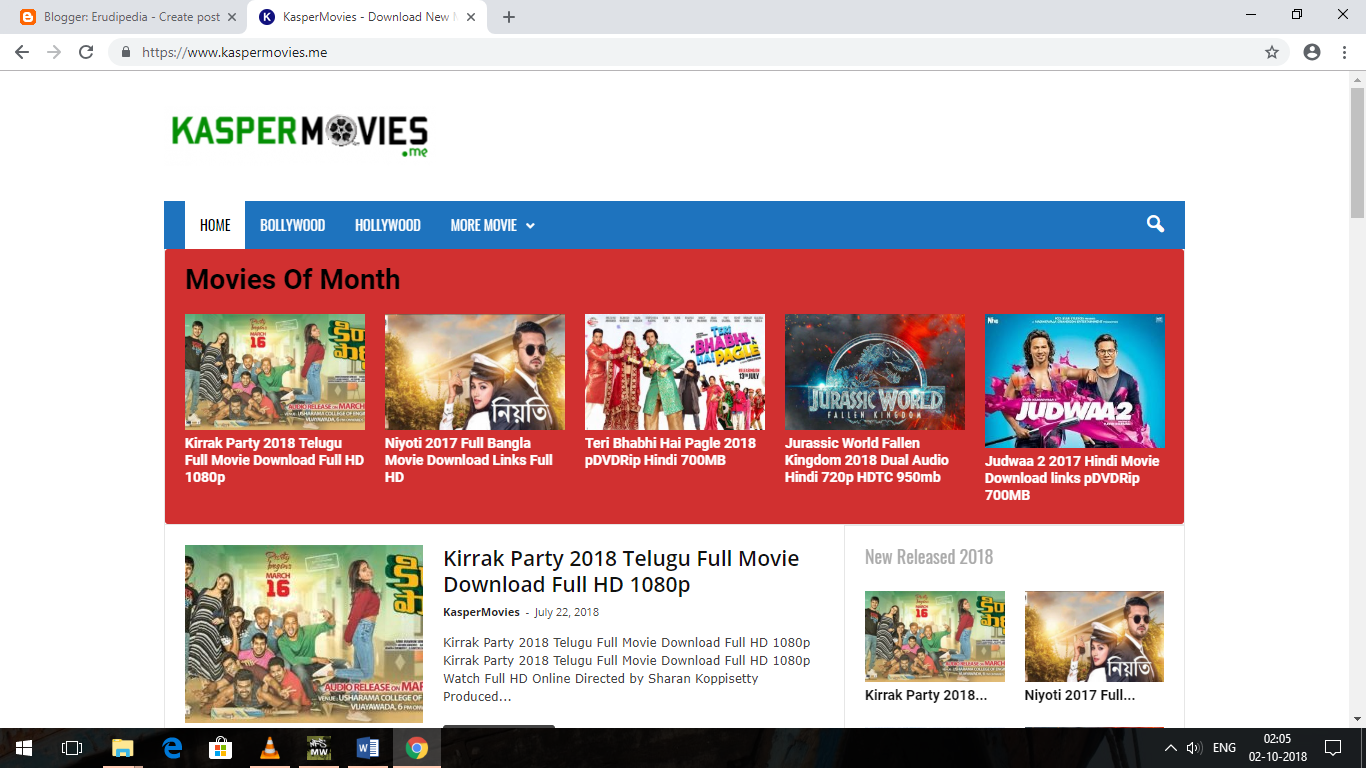Launch File Explorer from the taskbar
Image resolution: width=1366 pixels, height=768 pixels.
click(122, 748)
